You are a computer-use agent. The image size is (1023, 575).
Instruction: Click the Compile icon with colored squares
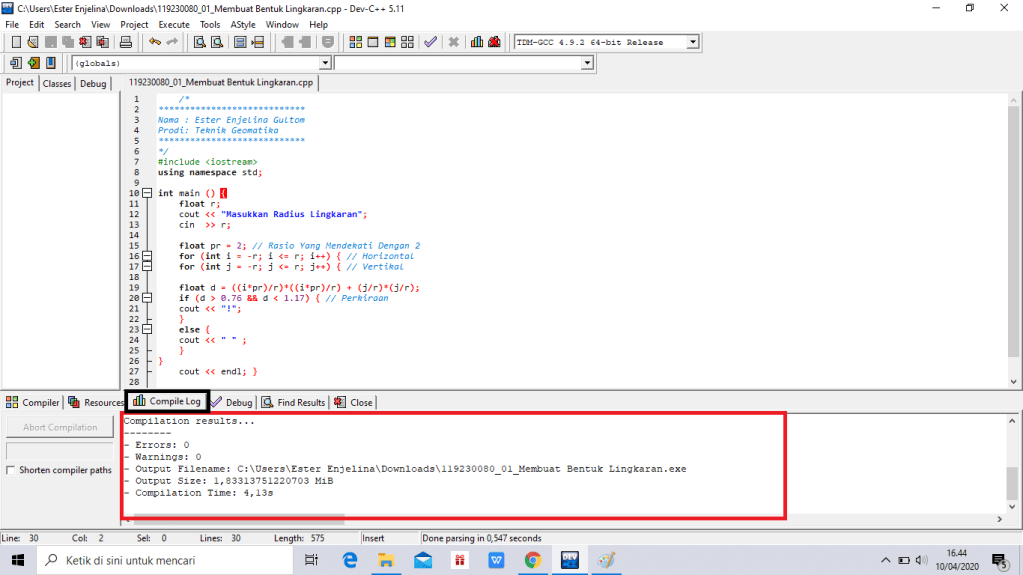point(355,42)
